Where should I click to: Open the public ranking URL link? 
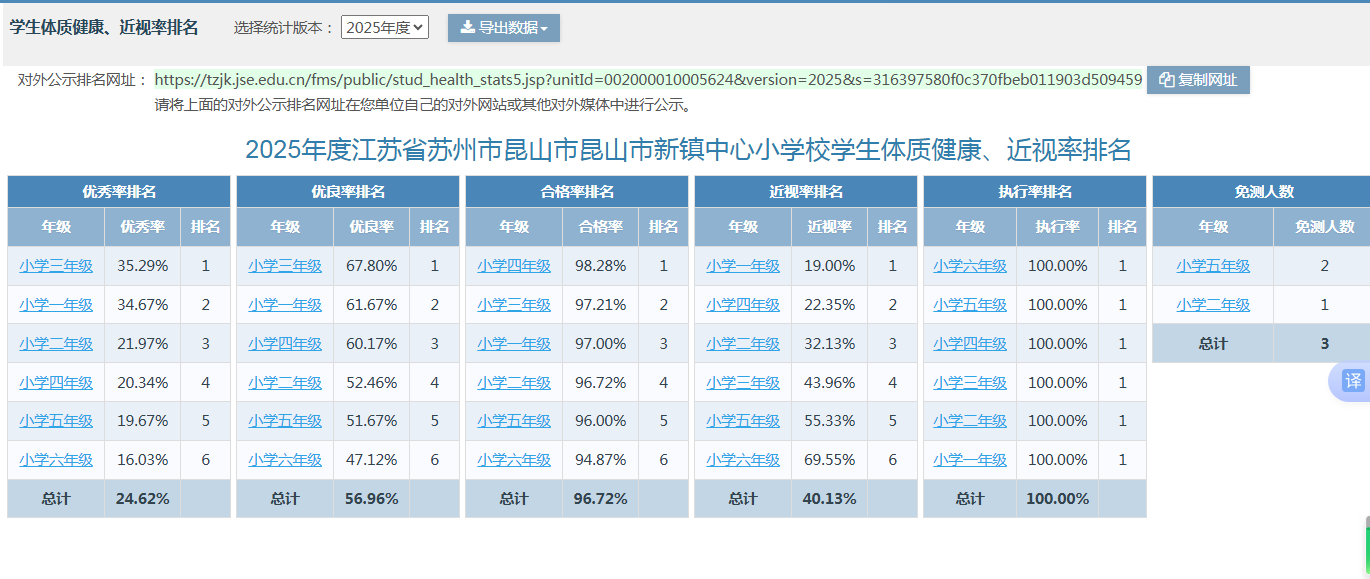pos(648,80)
